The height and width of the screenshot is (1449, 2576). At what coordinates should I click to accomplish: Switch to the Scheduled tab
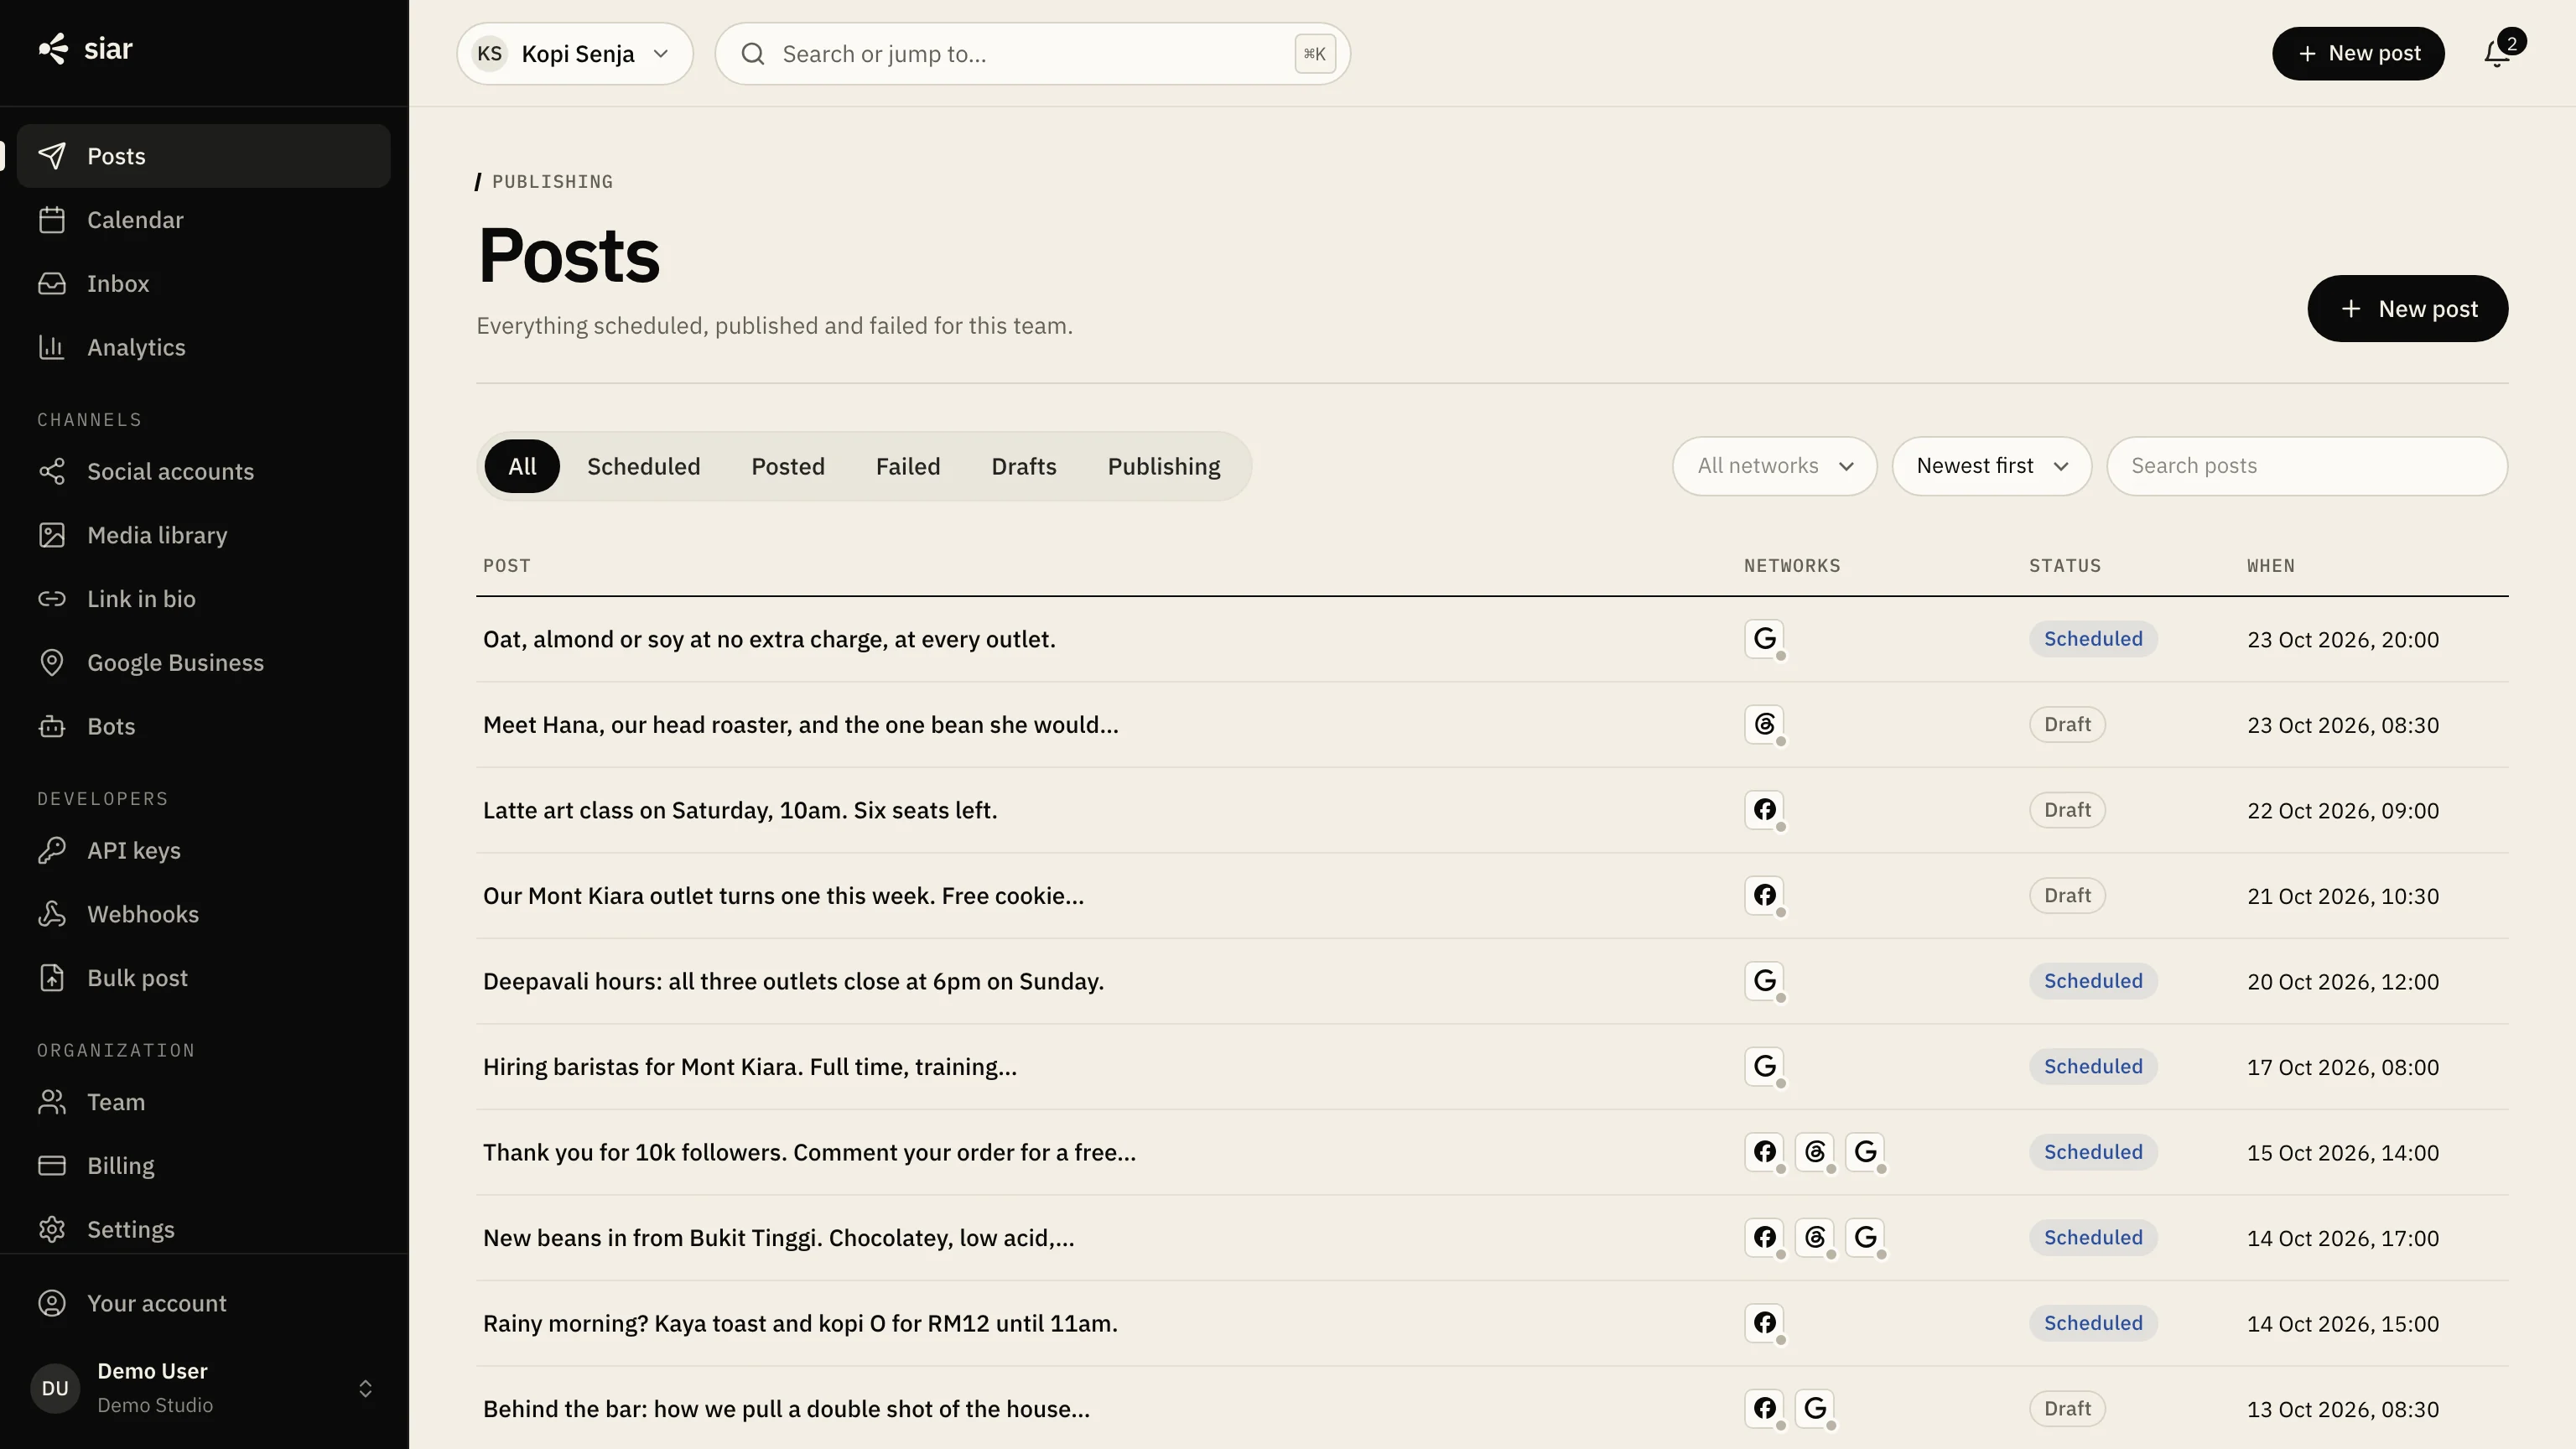point(643,467)
